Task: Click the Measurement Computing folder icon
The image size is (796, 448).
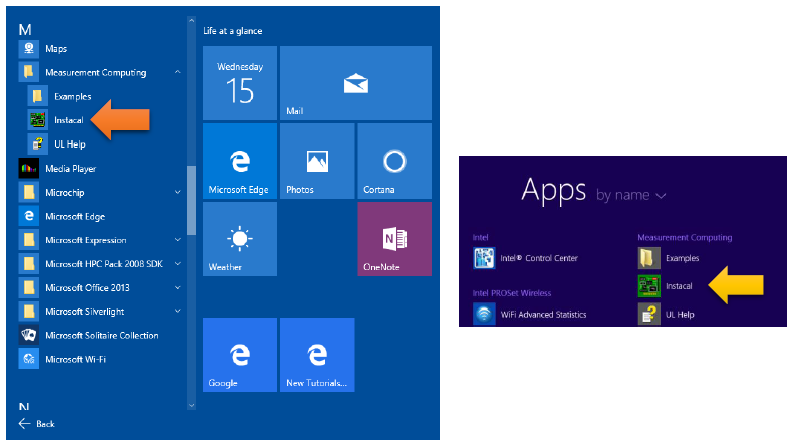Action: [28, 72]
